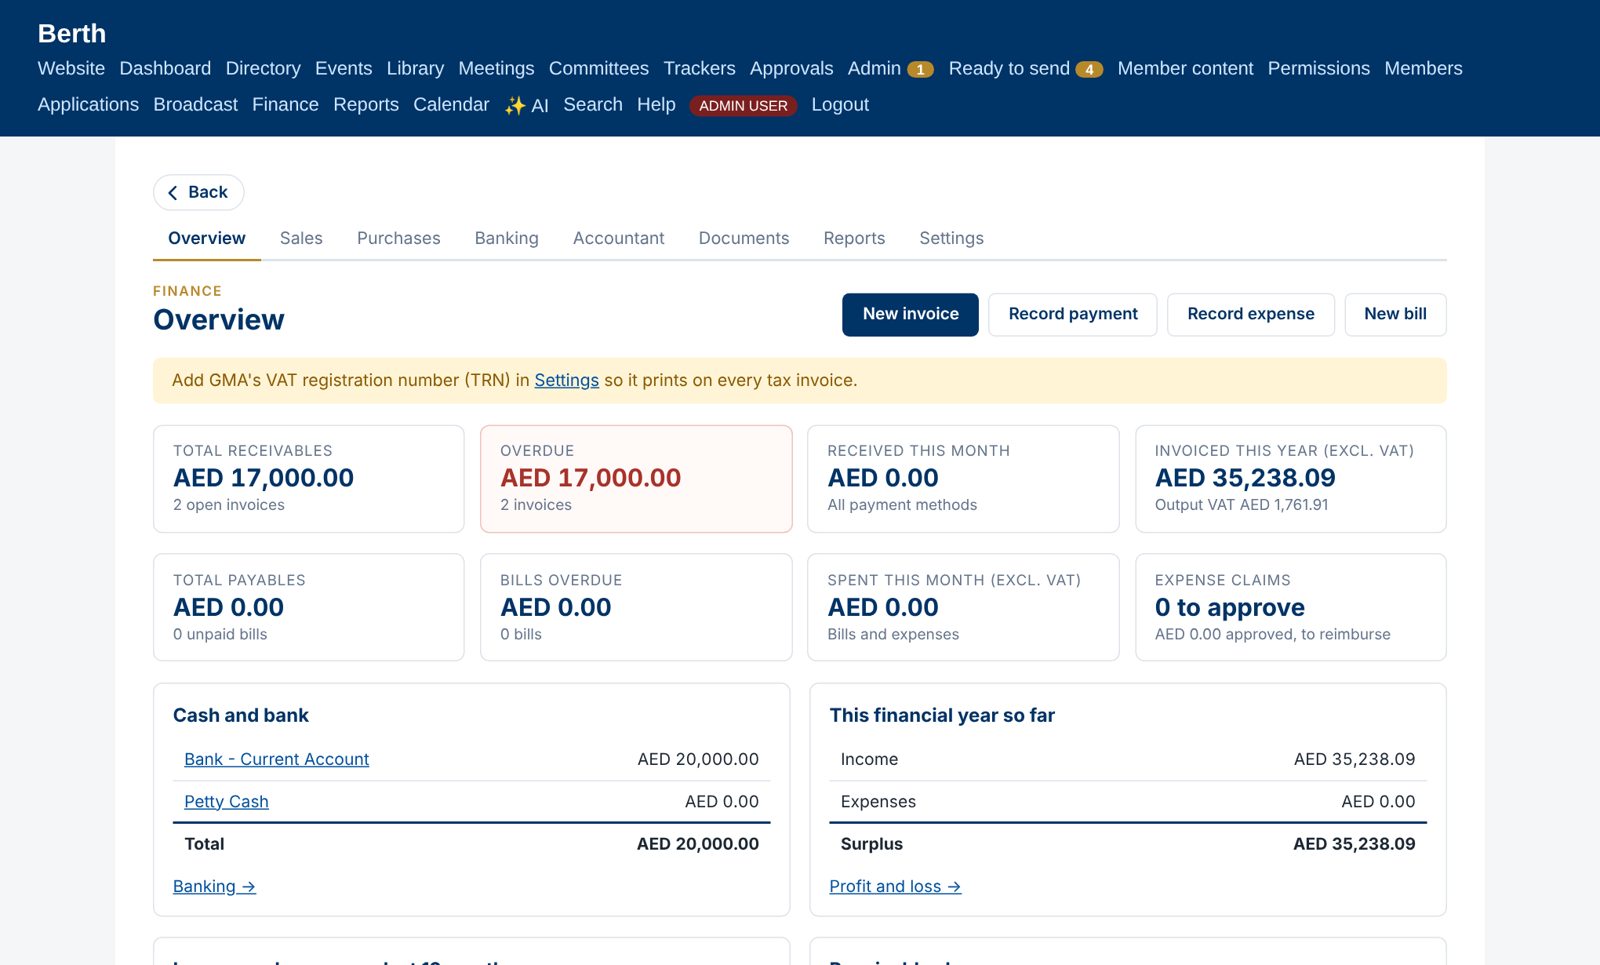1600x965 pixels.
Task: Open the Sales tab
Action: (x=301, y=238)
